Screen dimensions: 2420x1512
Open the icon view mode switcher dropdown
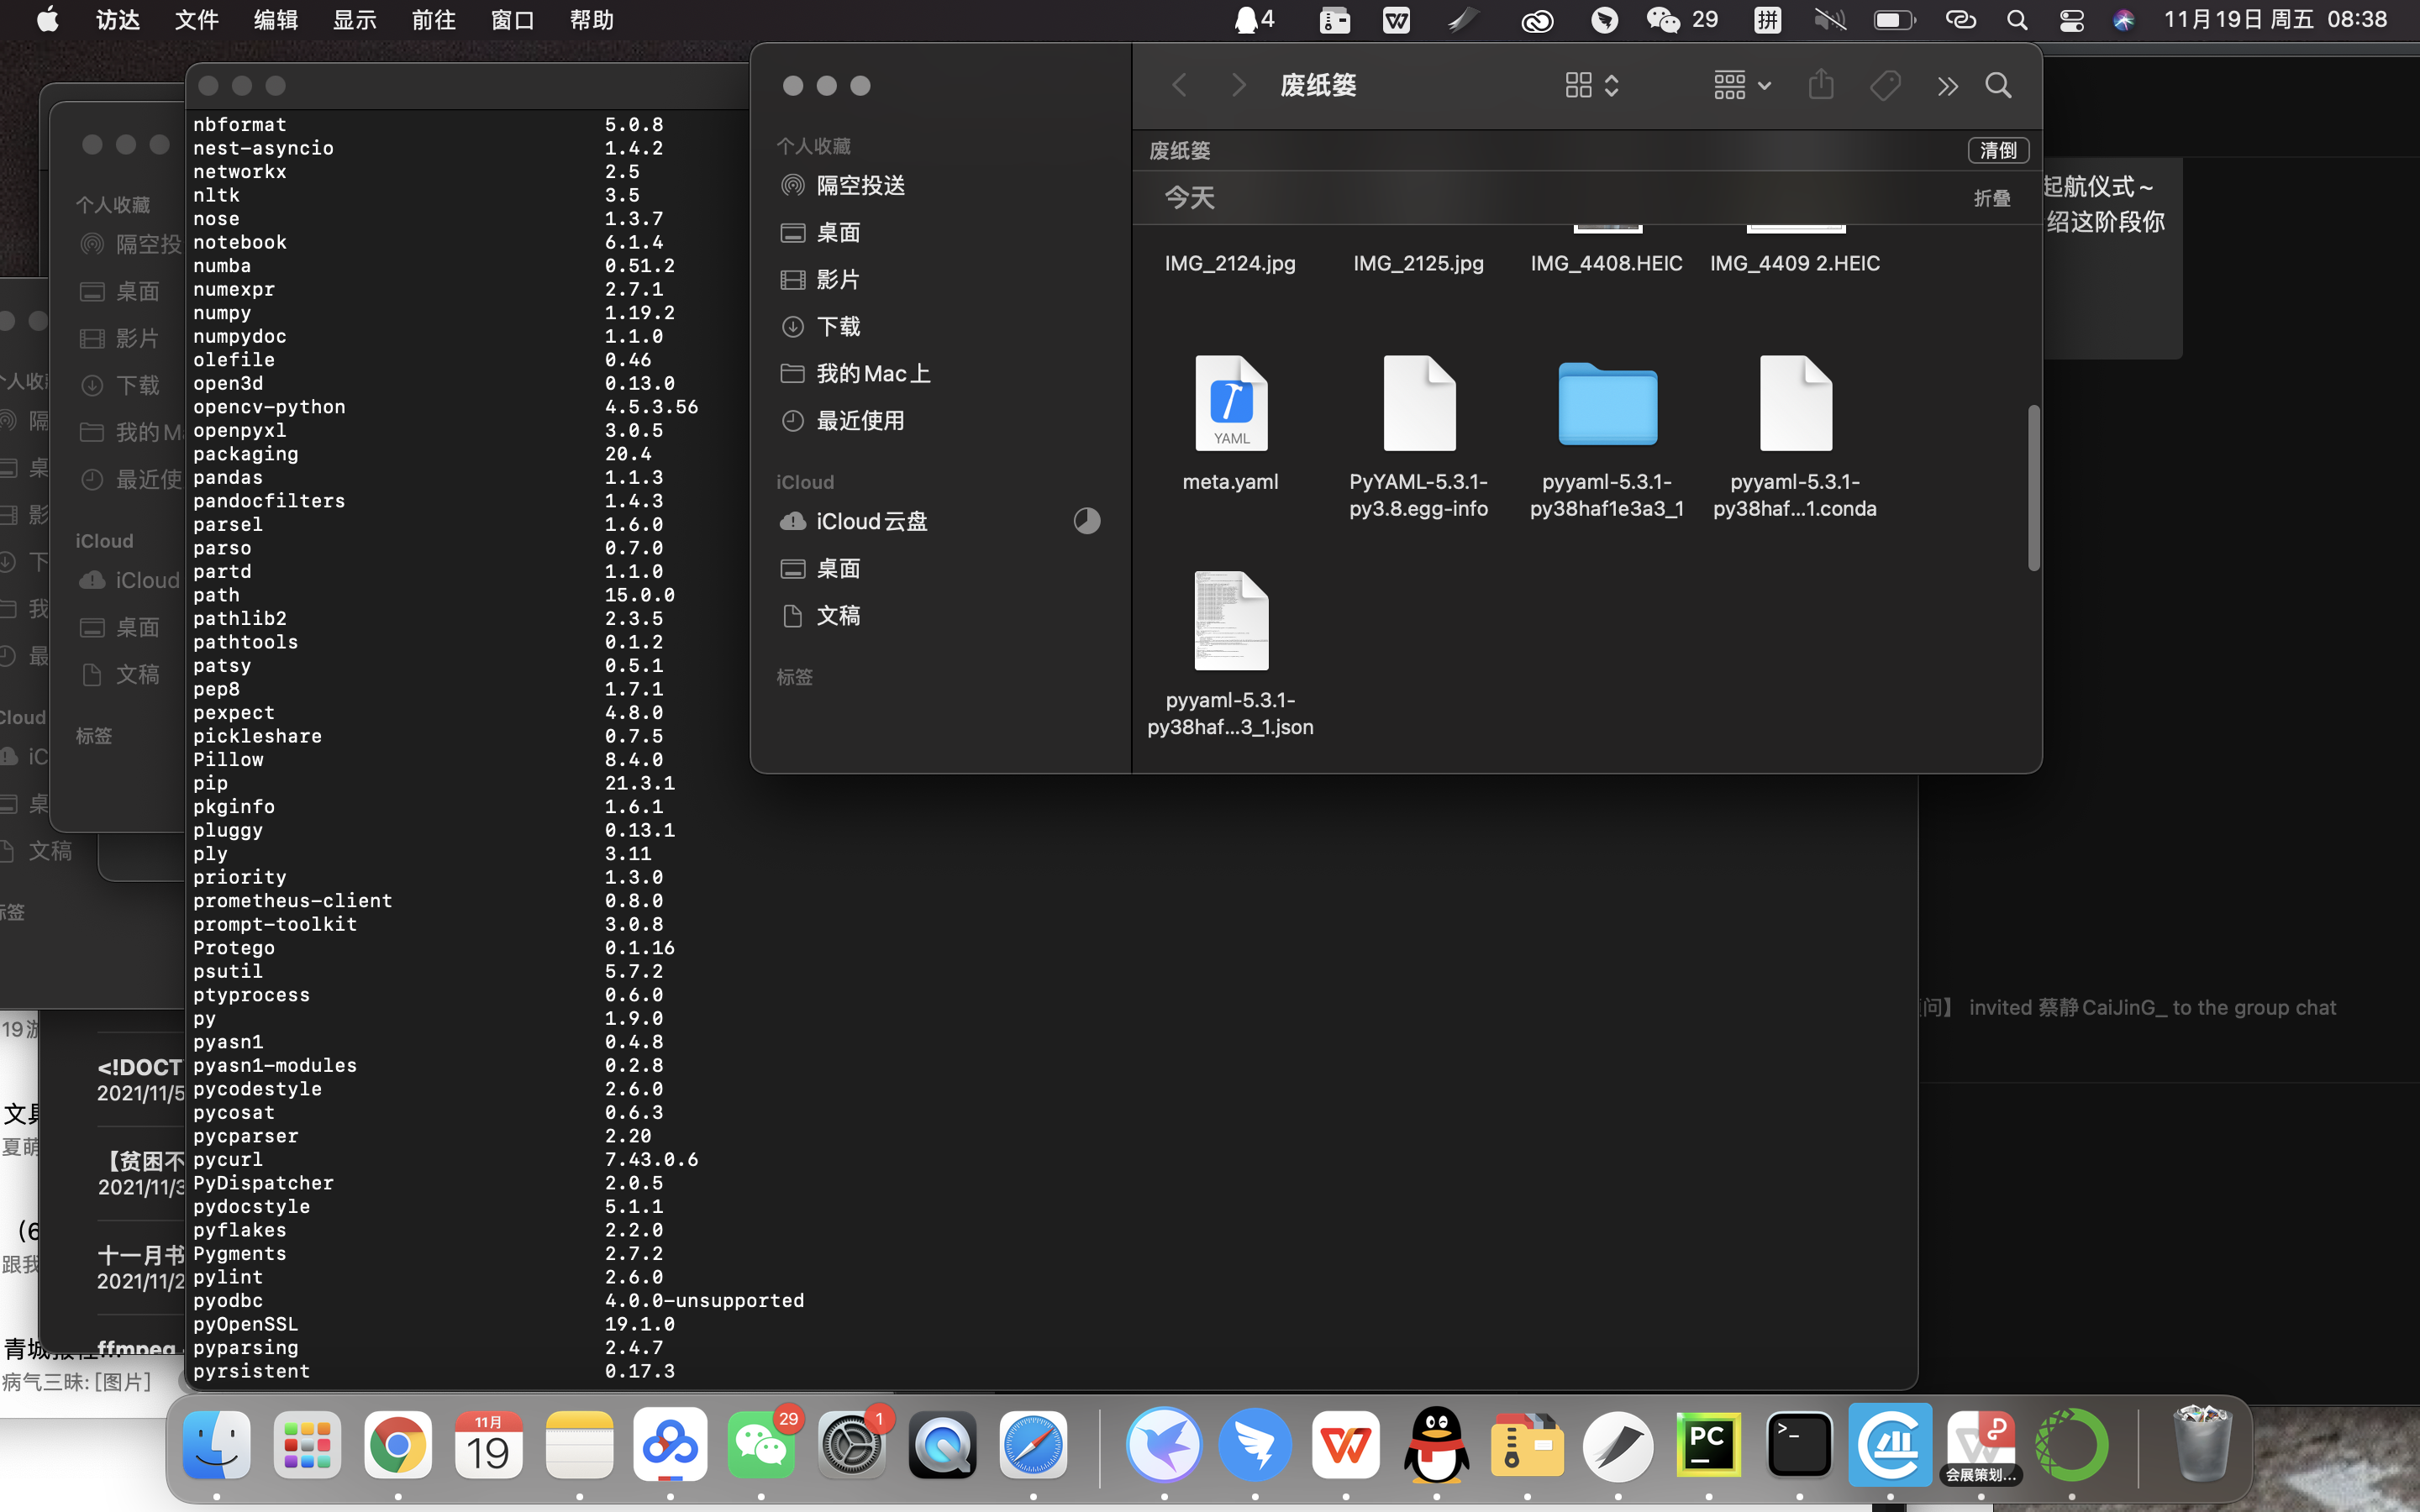click(x=1591, y=86)
